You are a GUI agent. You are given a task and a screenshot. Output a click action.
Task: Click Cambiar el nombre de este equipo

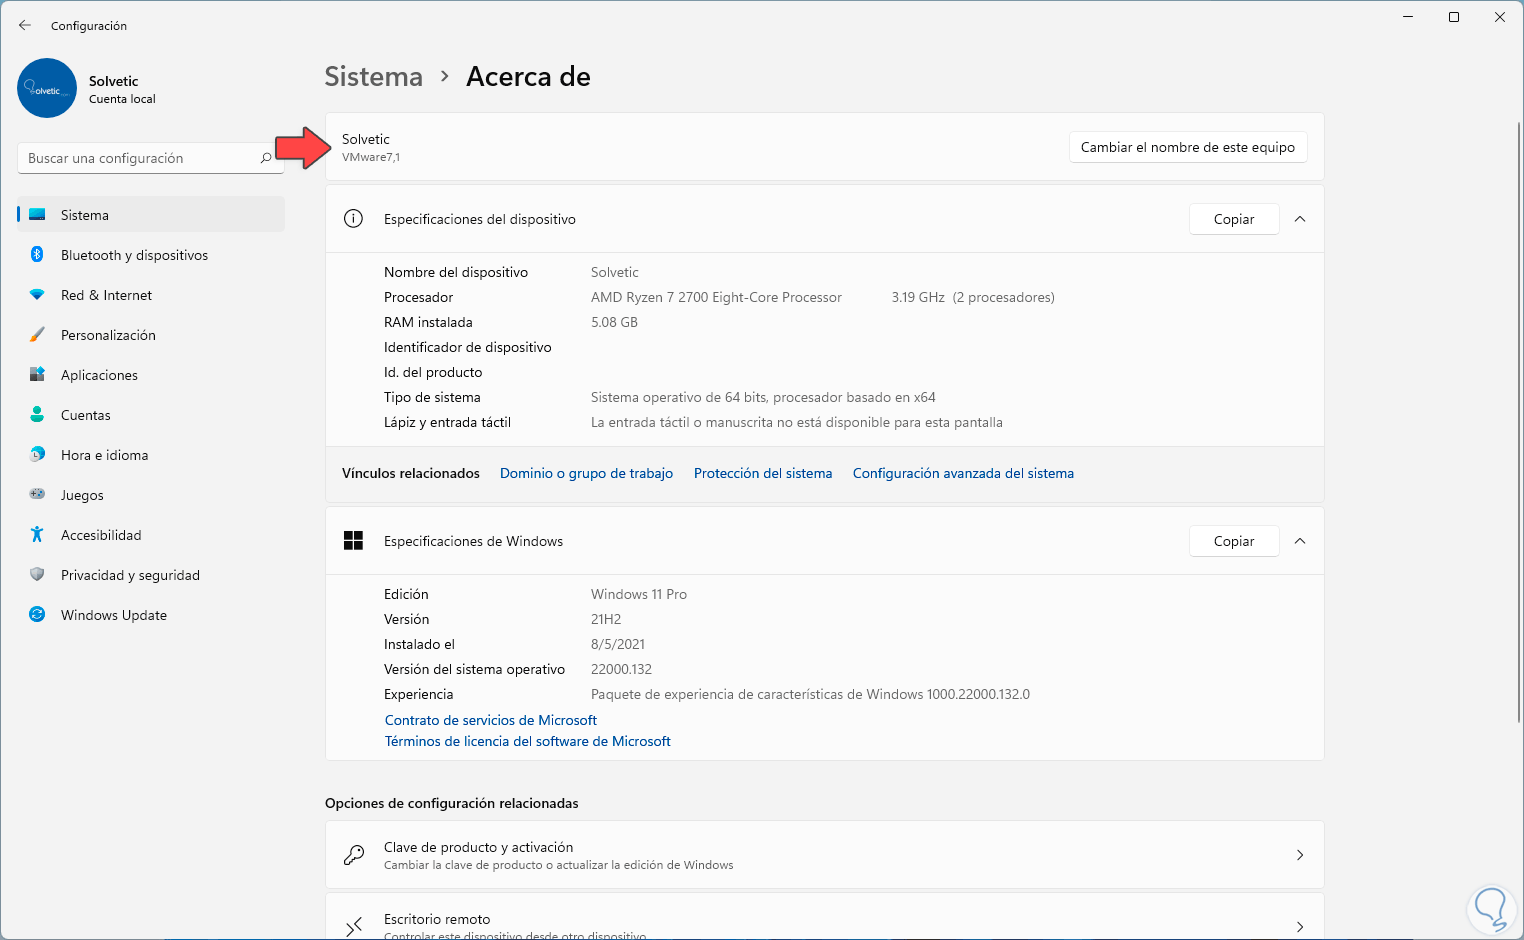1187,147
